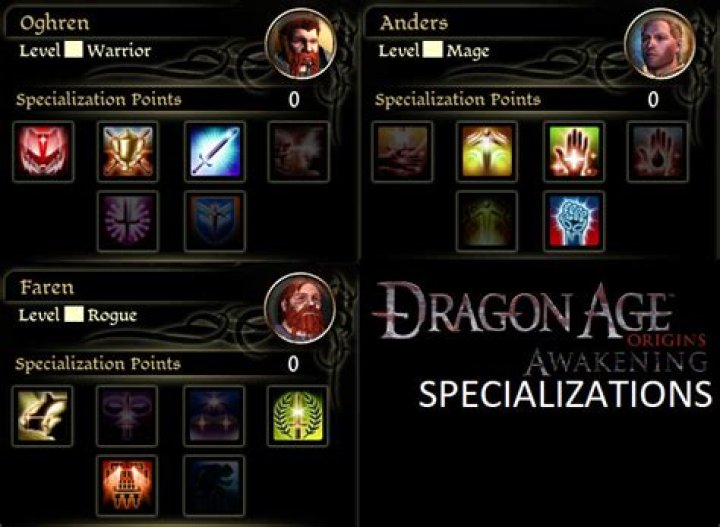
Task: Select Anders' yellow-green Spirit Healer icon
Action: [x=487, y=152]
